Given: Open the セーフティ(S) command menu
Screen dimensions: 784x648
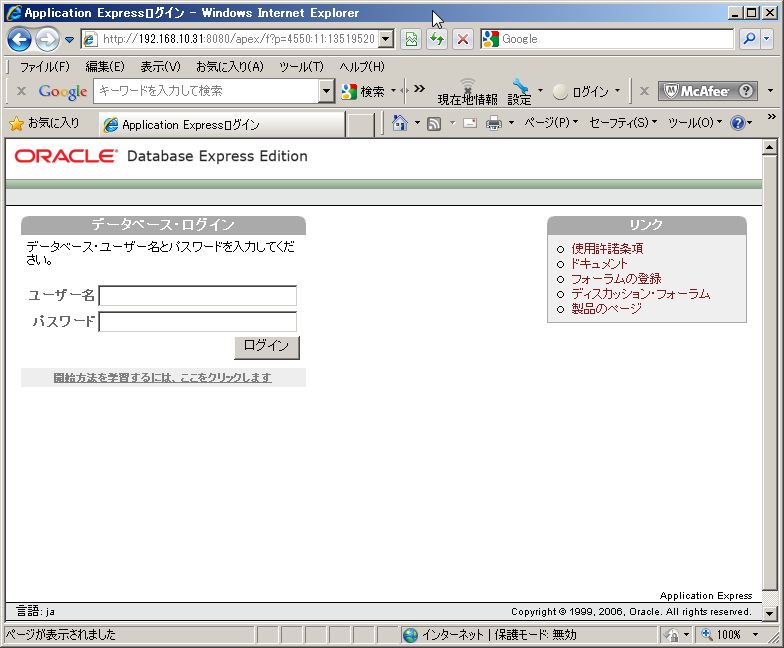Looking at the screenshot, I should 623,122.
